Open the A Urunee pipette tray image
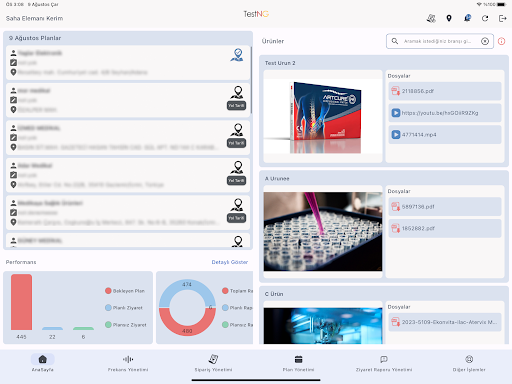Image resolution: width=512 pixels, height=384 pixels. click(x=323, y=232)
